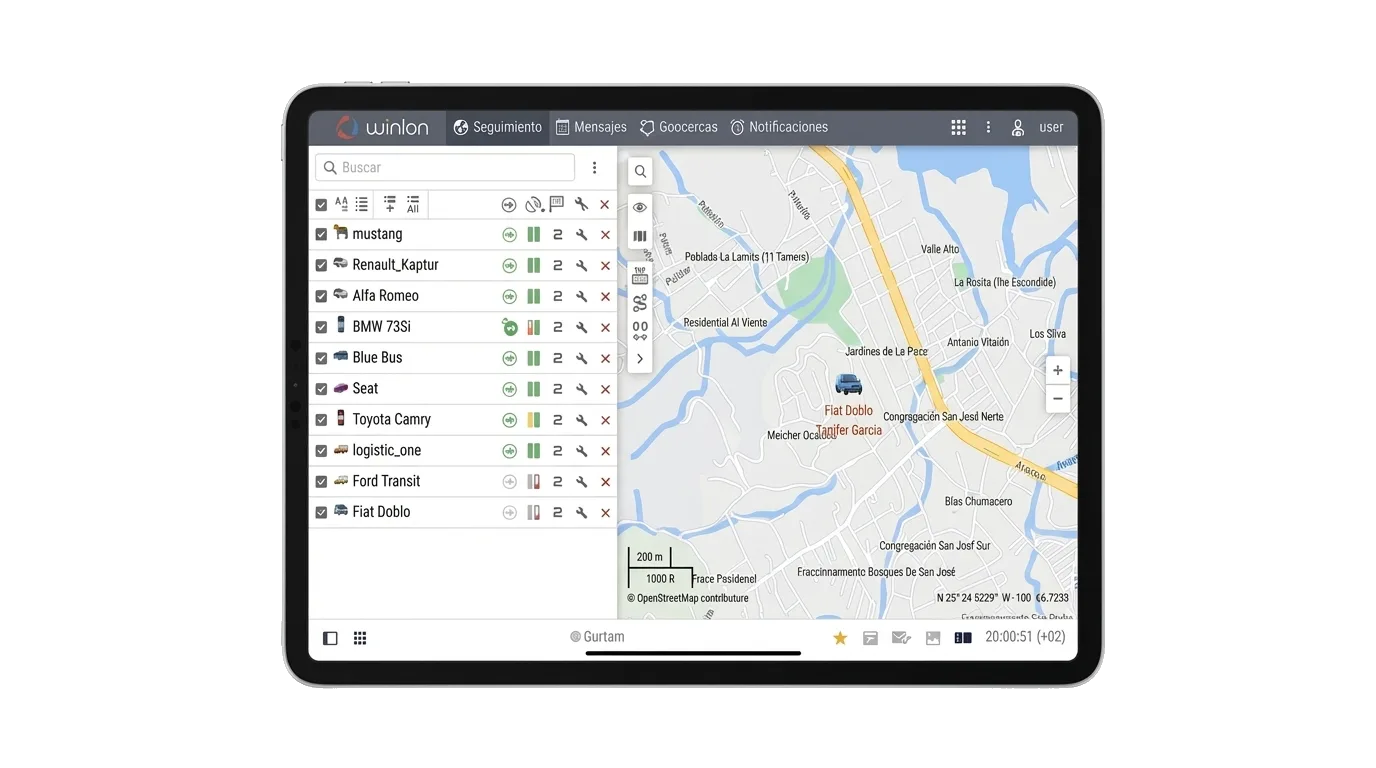The image size is (1376, 768).
Task: Toggle the Toyota Camry checkbox
Action: 321,420
